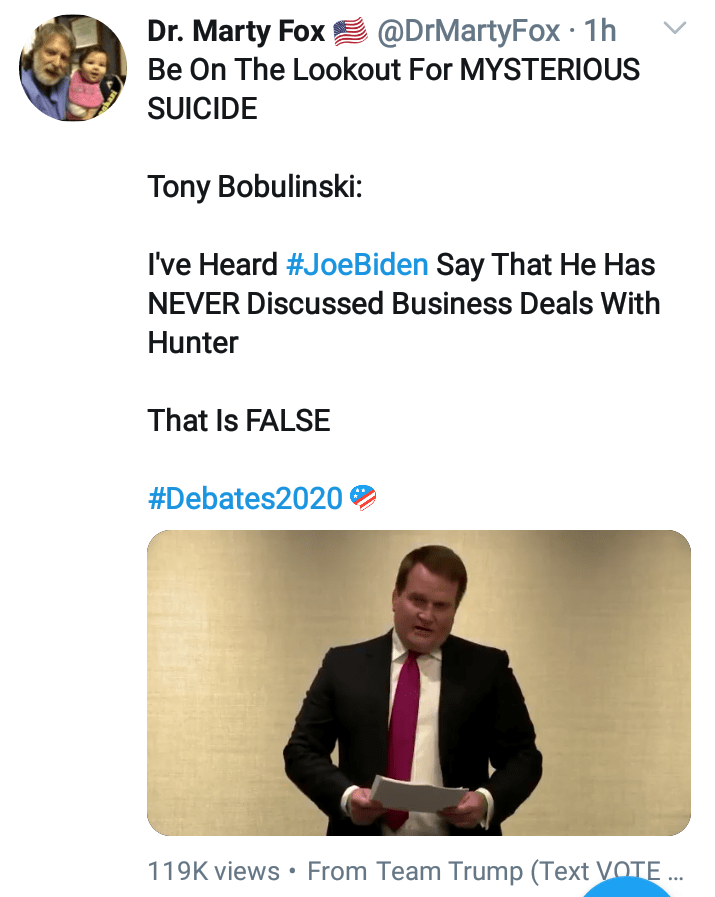Open the #Debates2020 hashtag

click(245, 498)
